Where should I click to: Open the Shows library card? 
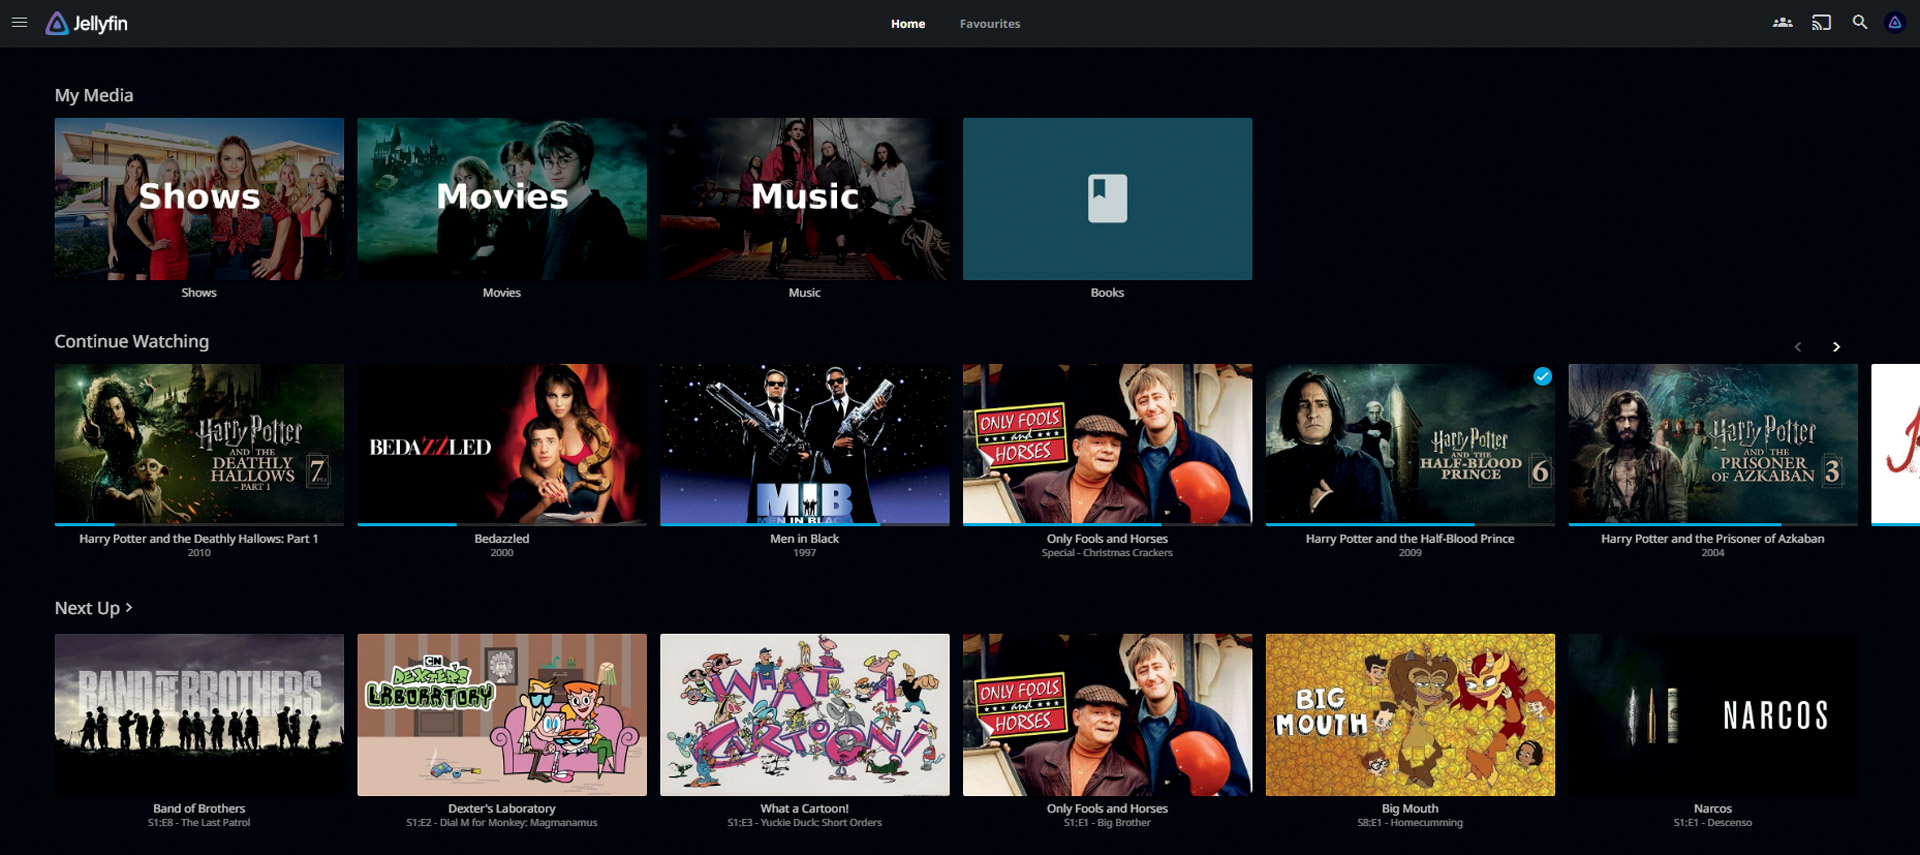[x=199, y=199]
